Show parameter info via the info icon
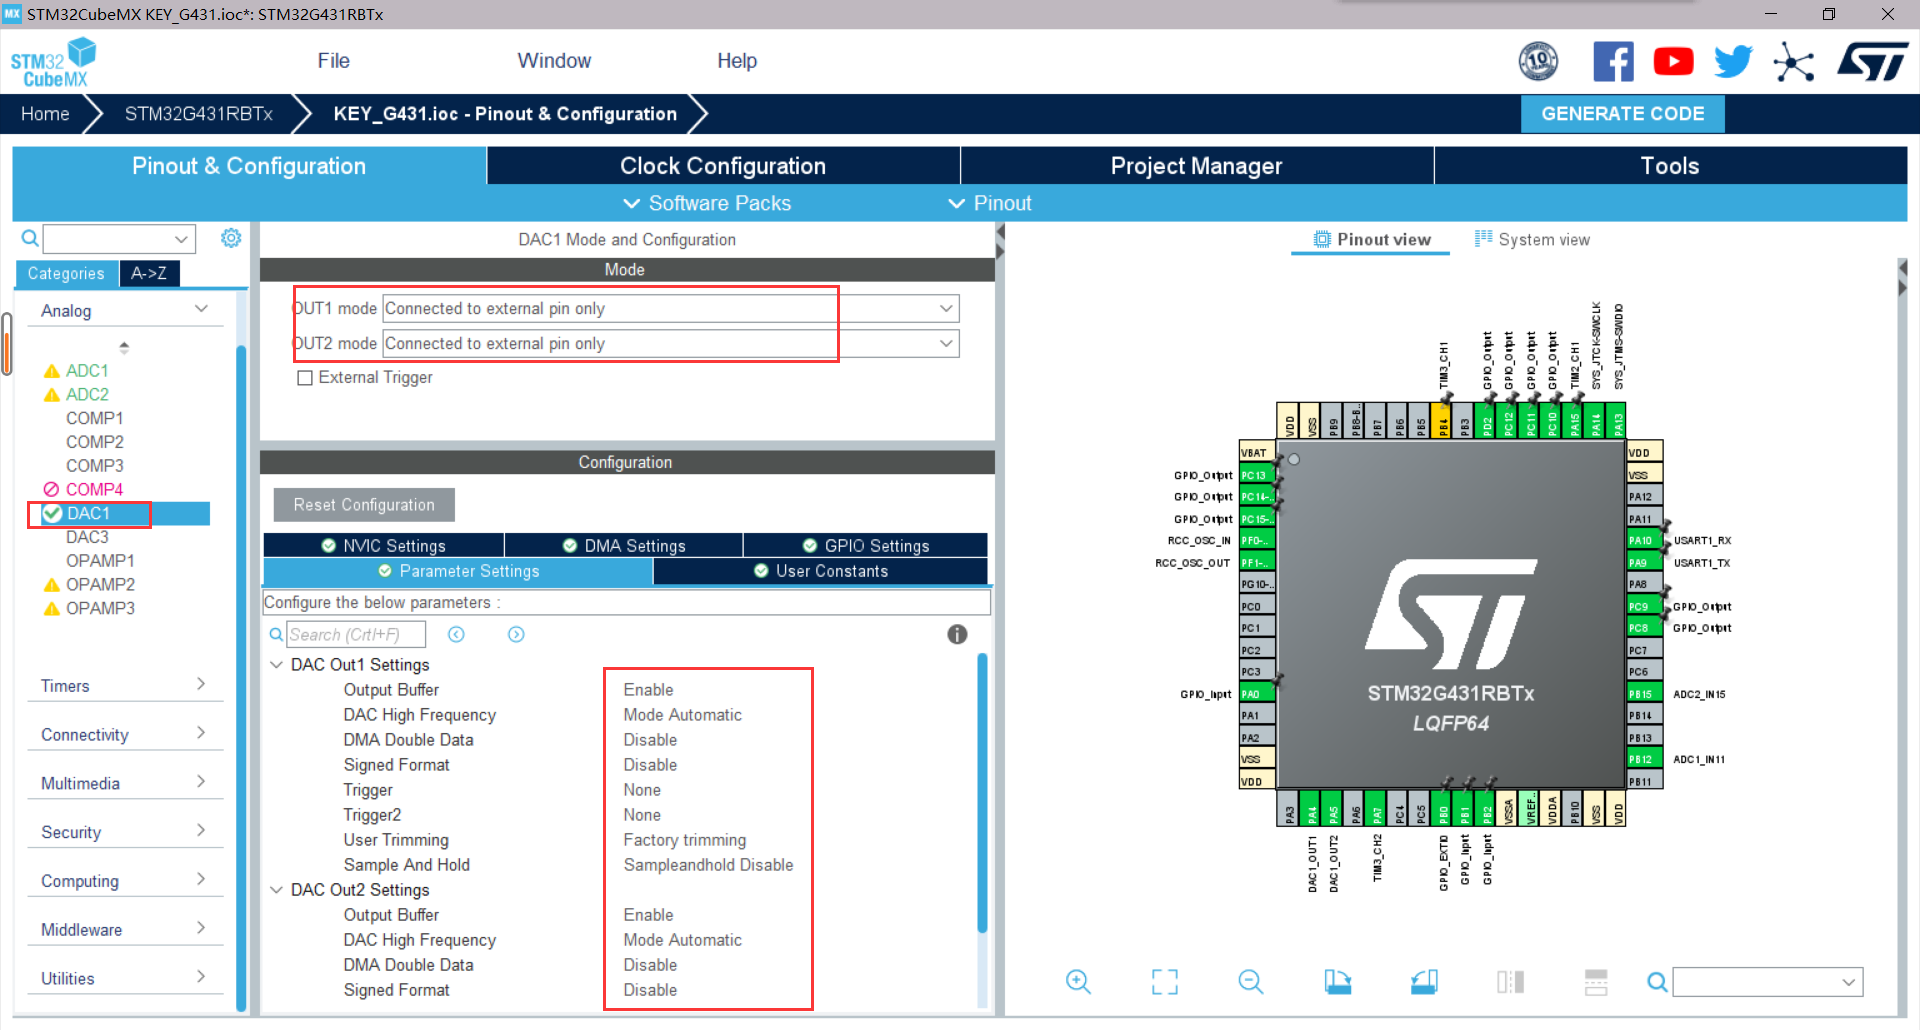The width and height of the screenshot is (1920, 1030). 957,634
